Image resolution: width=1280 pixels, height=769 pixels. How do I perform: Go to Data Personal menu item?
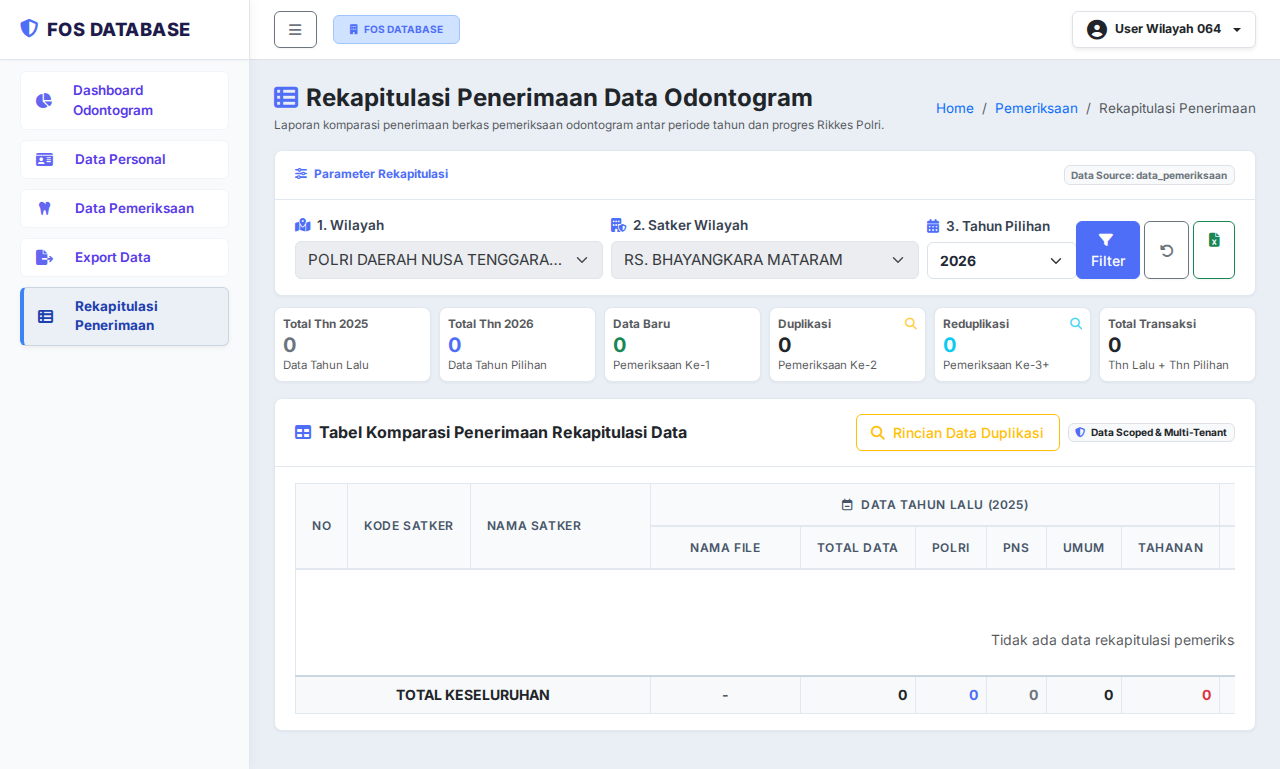124,159
